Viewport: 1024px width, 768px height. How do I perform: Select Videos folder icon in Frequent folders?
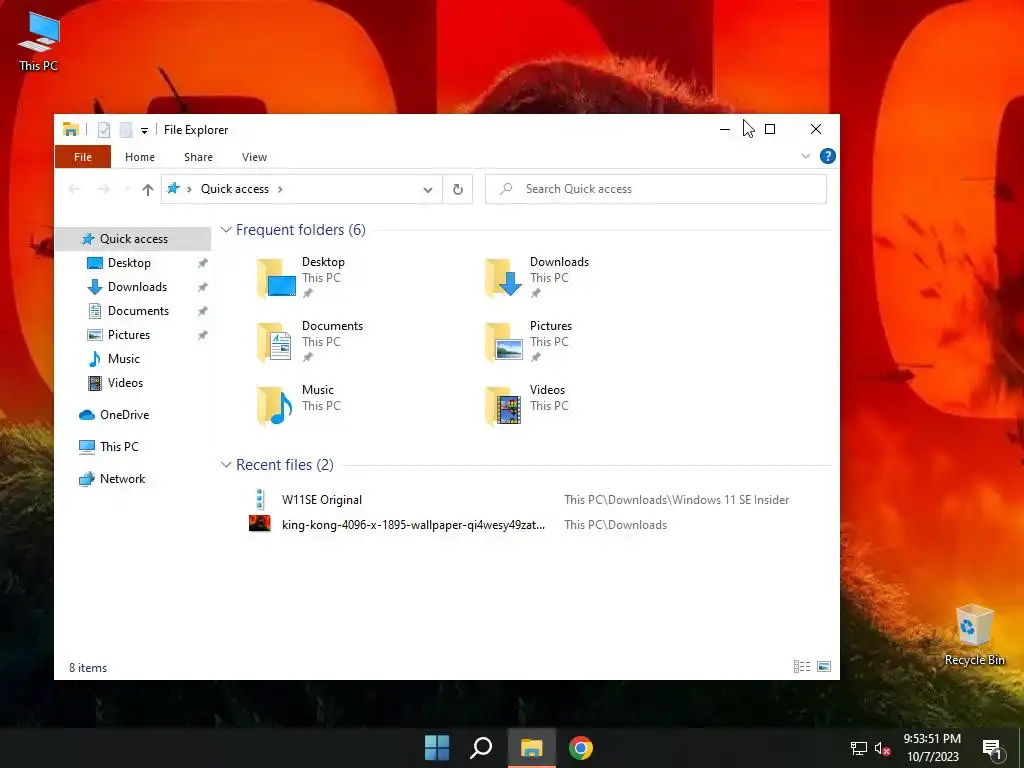pyautogui.click(x=504, y=406)
